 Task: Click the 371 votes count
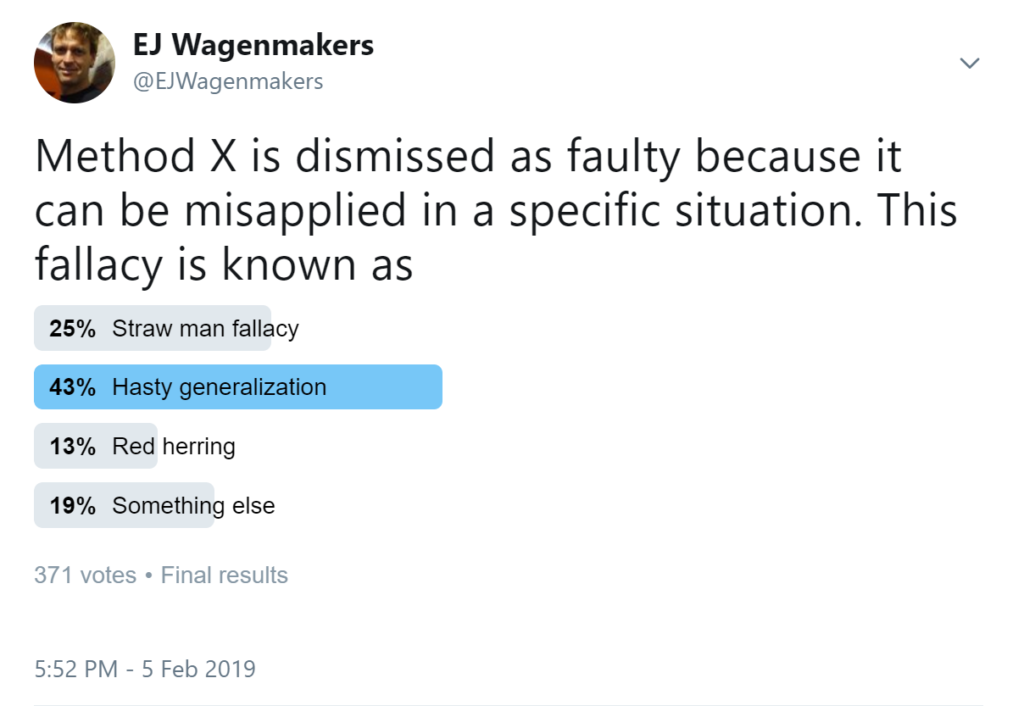tap(85, 575)
